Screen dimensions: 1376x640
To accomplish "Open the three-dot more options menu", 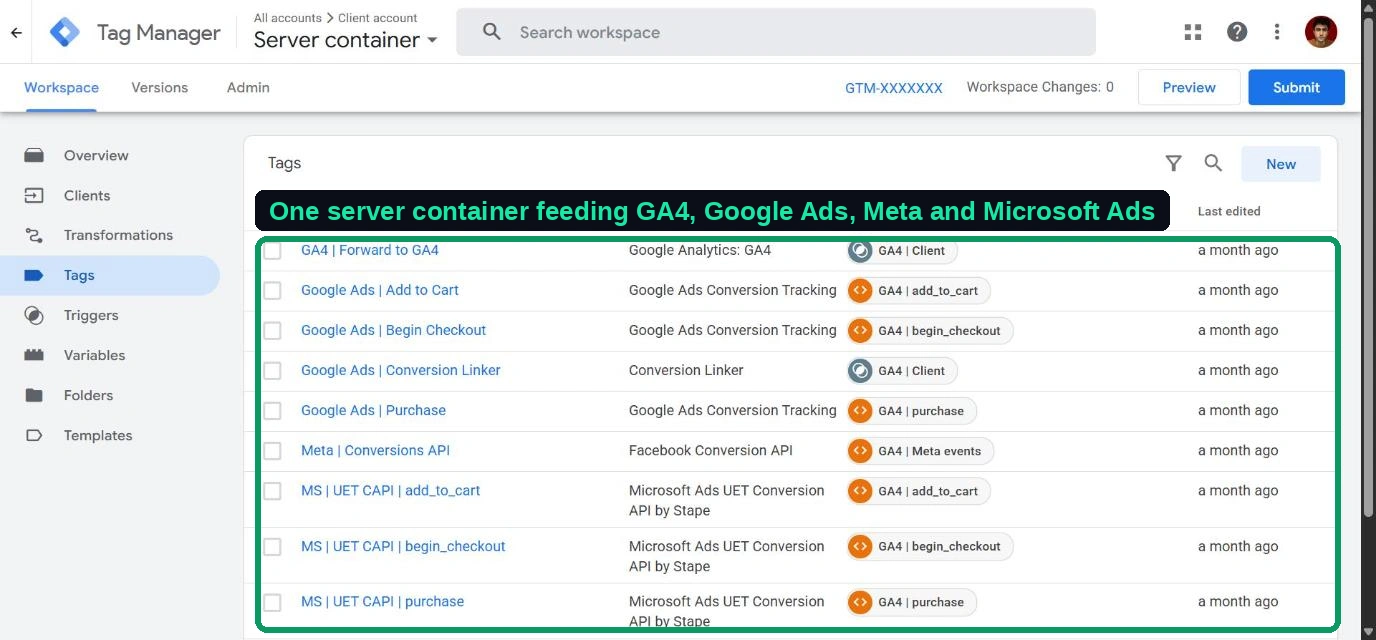I will [x=1277, y=32].
